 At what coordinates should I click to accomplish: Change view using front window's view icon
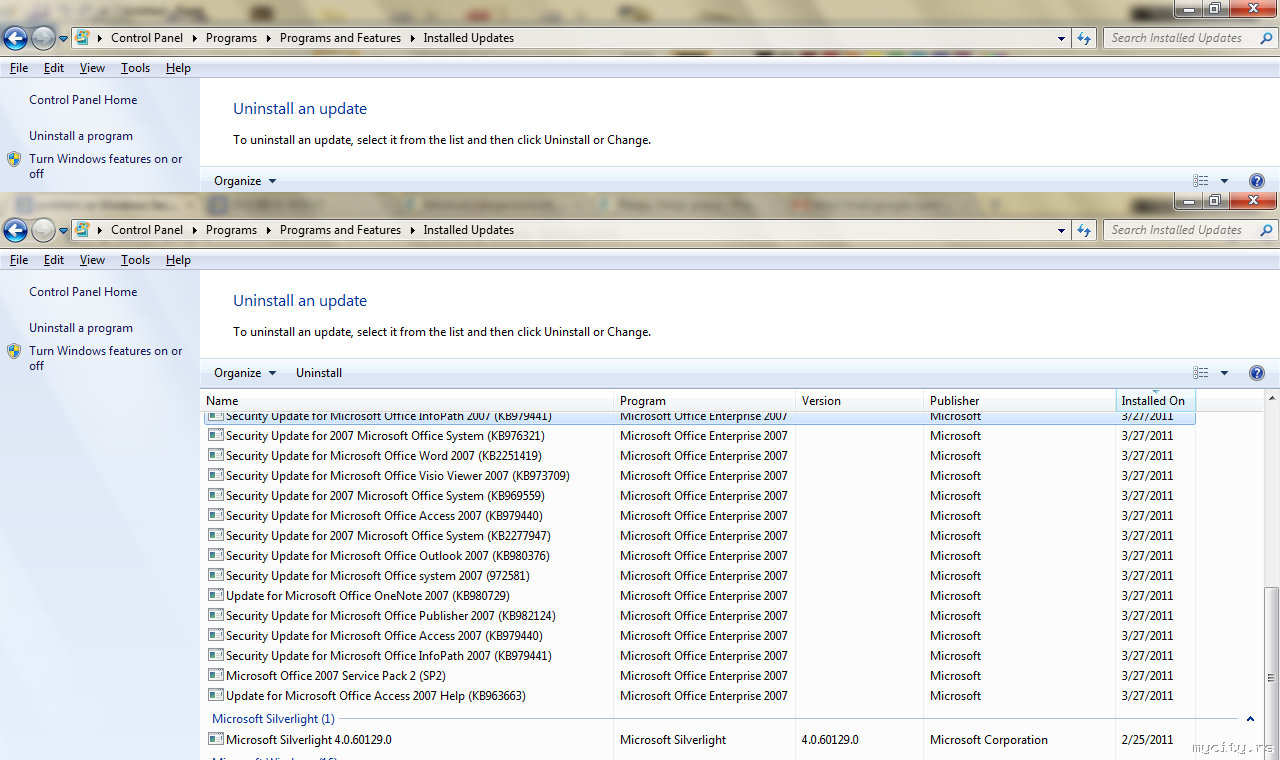[1201, 373]
